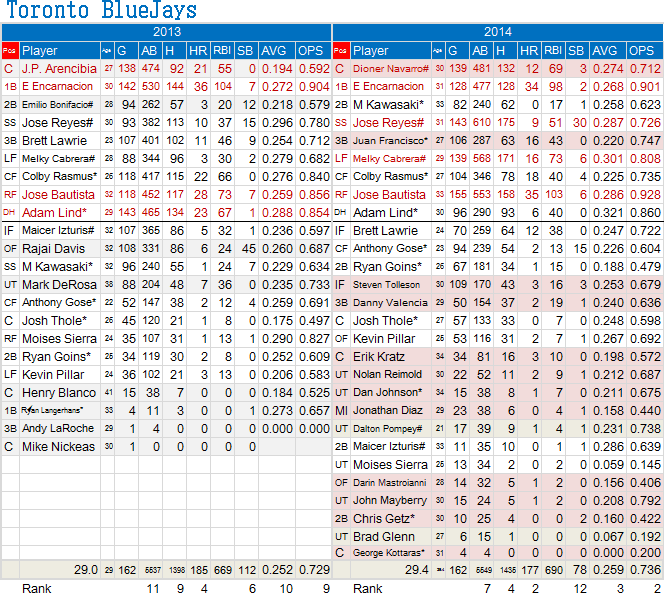Click 2013 team home run total 185
Screen dimensions: 664x593
199,570
